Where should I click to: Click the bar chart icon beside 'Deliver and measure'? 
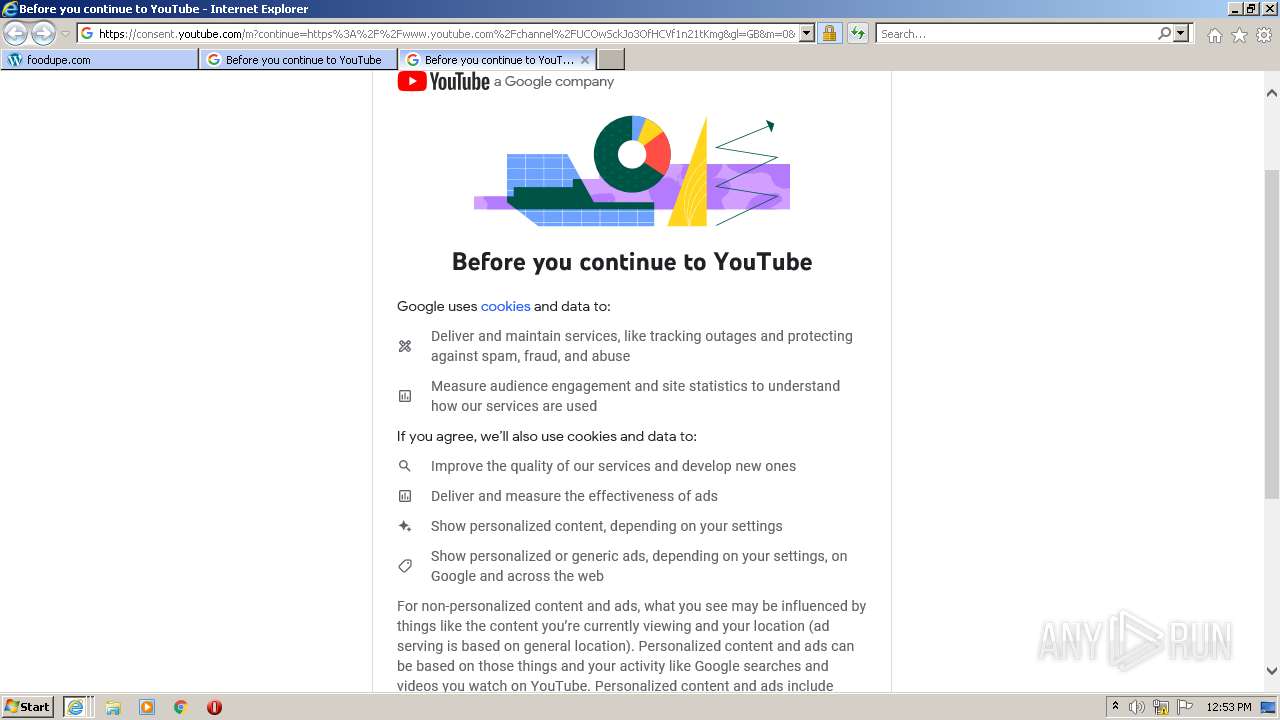point(405,496)
